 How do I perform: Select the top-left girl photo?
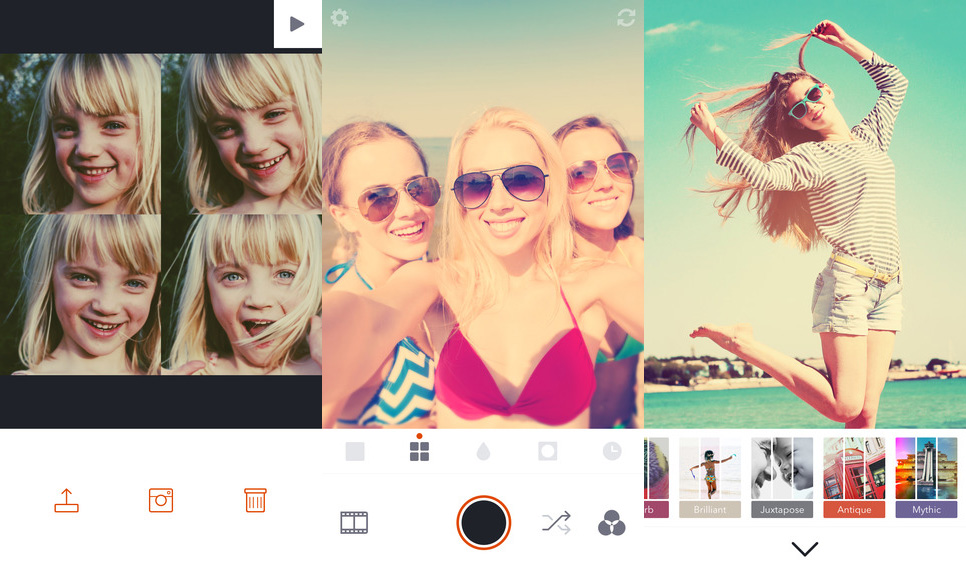[80, 134]
